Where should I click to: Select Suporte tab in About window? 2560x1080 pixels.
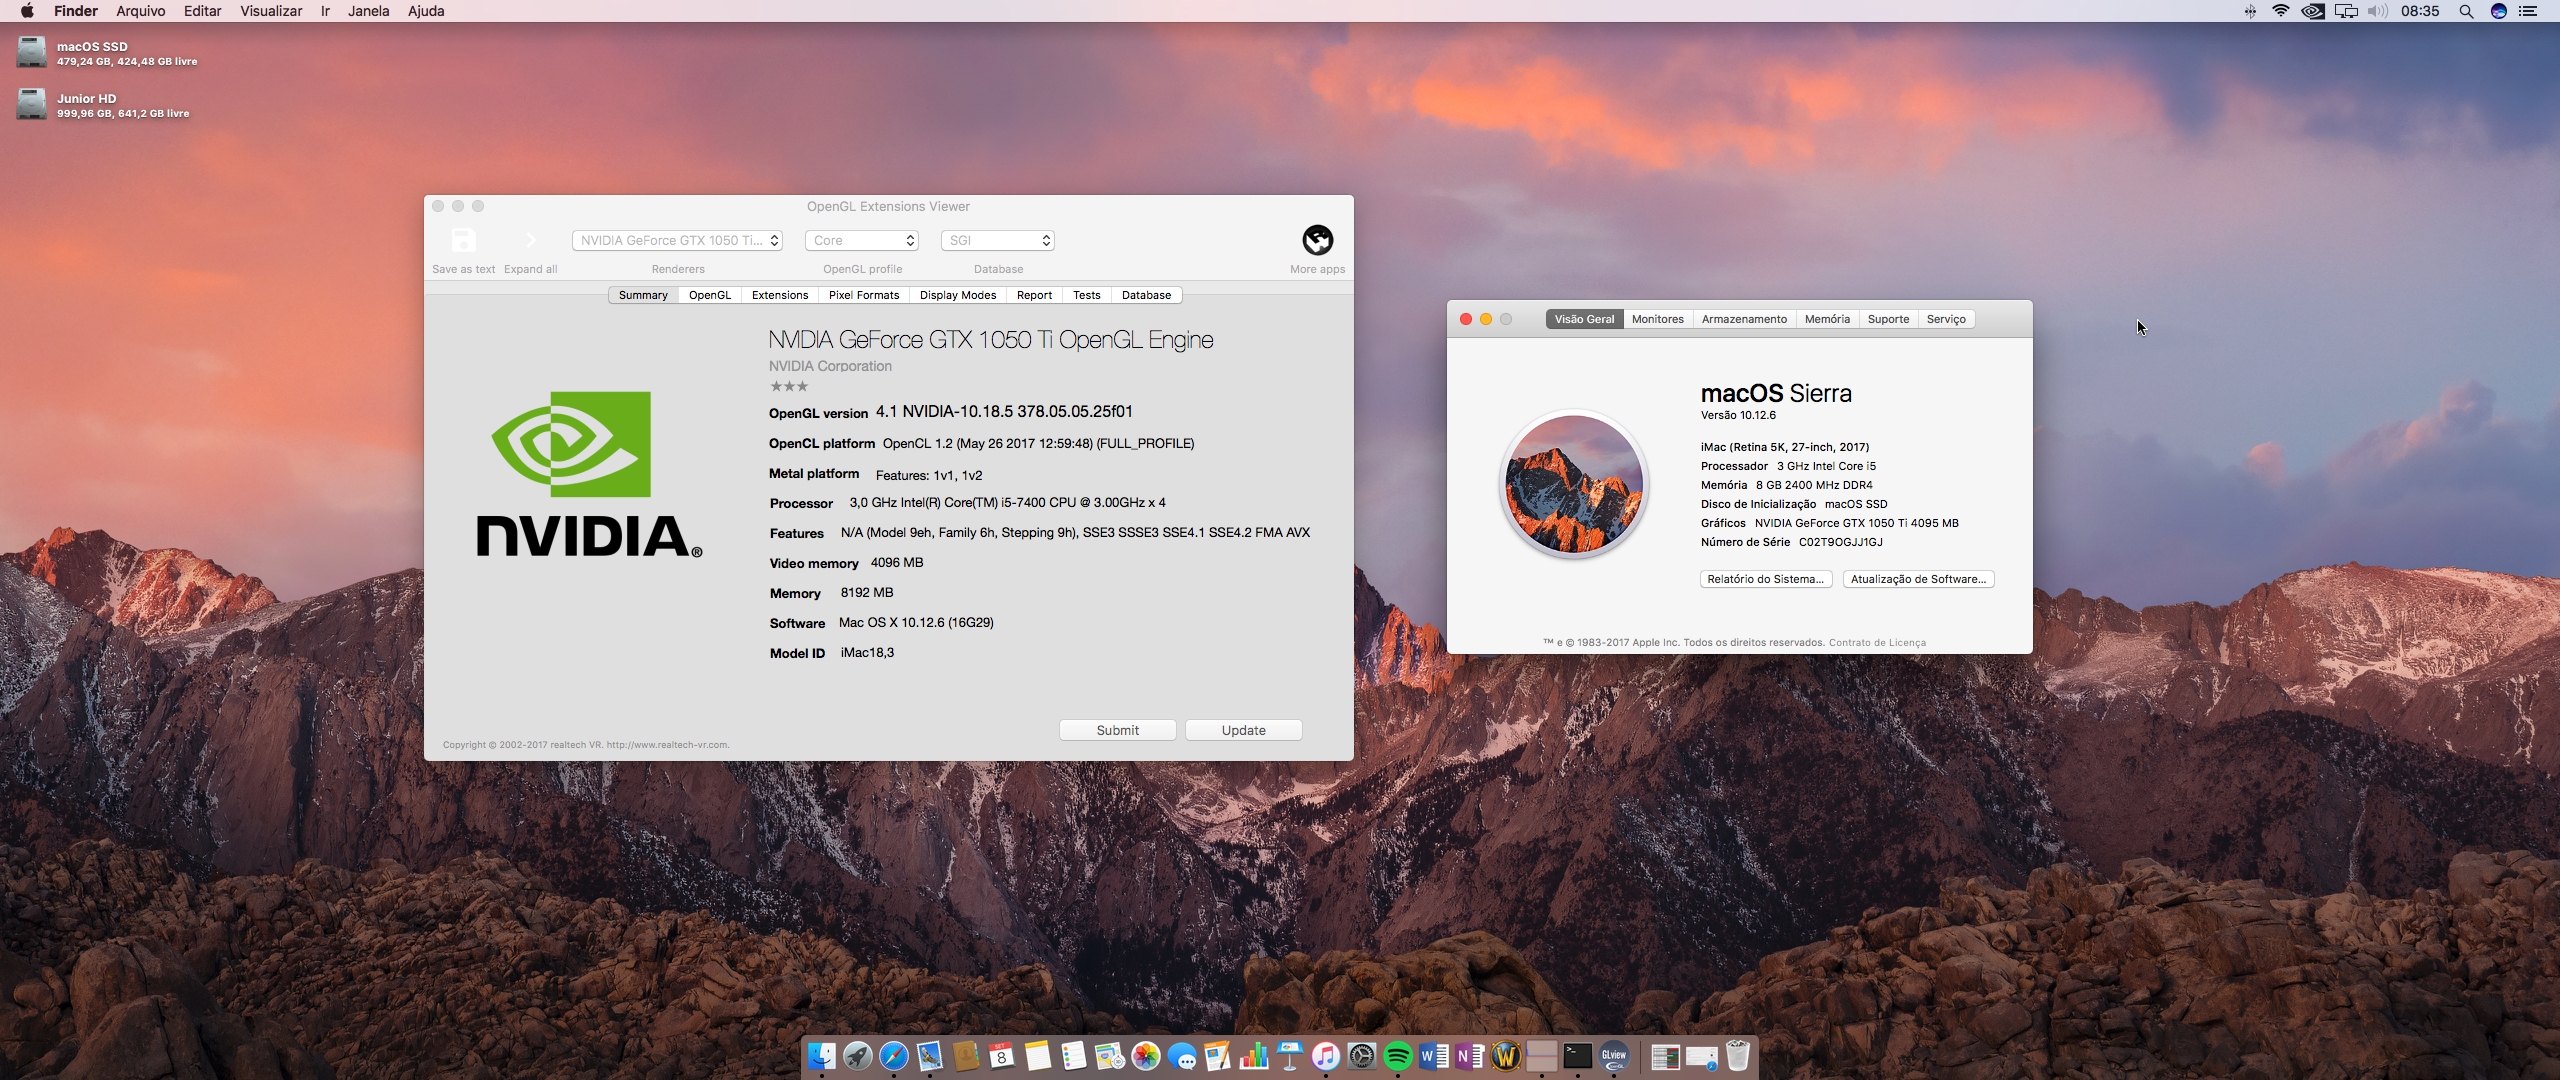(x=1888, y=319)
